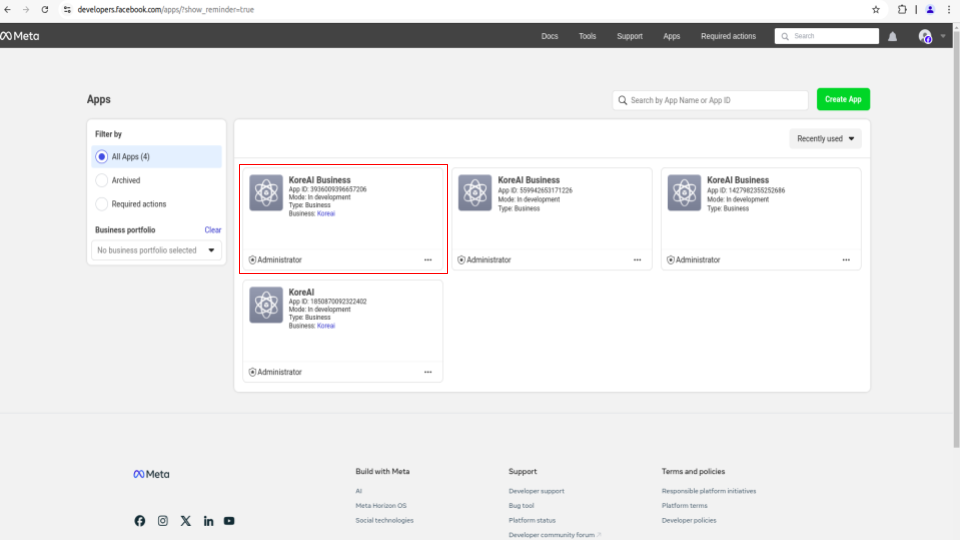Expand the profile account menu arrow
960x540 pixels.
(x=943, y=37)
